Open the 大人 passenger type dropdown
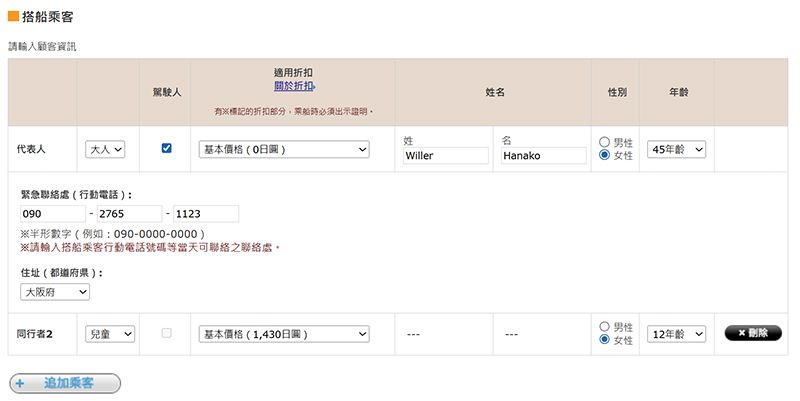The height and width of the screenshot is (401, 800). click(105, 149)
